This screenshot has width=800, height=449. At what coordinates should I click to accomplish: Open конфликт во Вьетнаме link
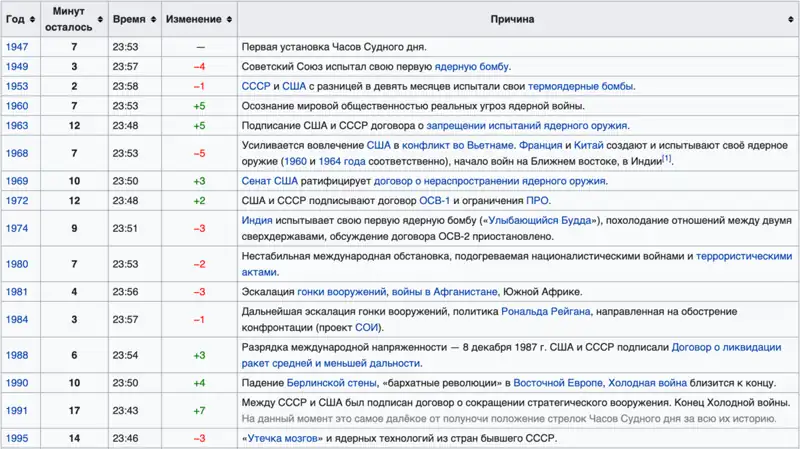(458, 145)
